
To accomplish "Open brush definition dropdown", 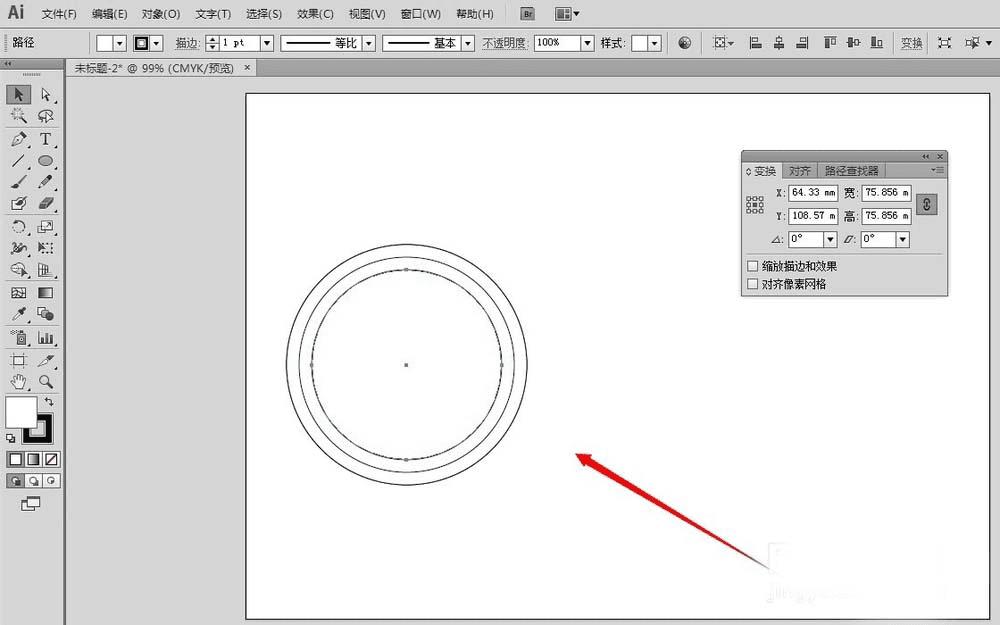I will 468,43.
